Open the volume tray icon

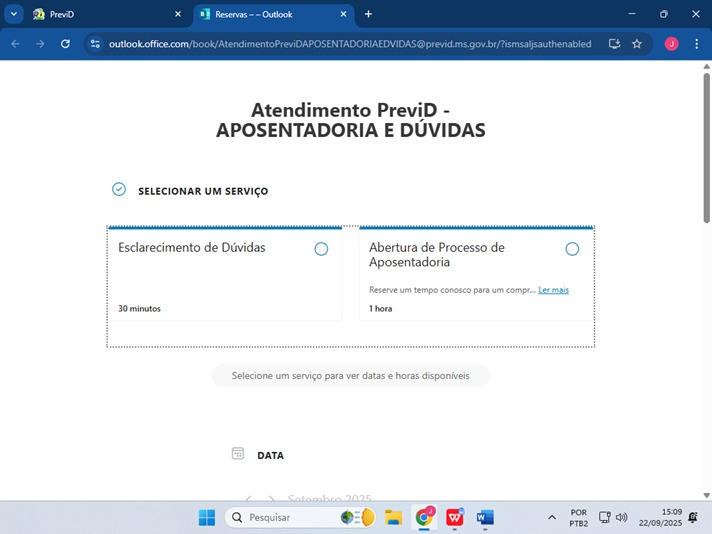pyautogui.click(x=622, y=517)
